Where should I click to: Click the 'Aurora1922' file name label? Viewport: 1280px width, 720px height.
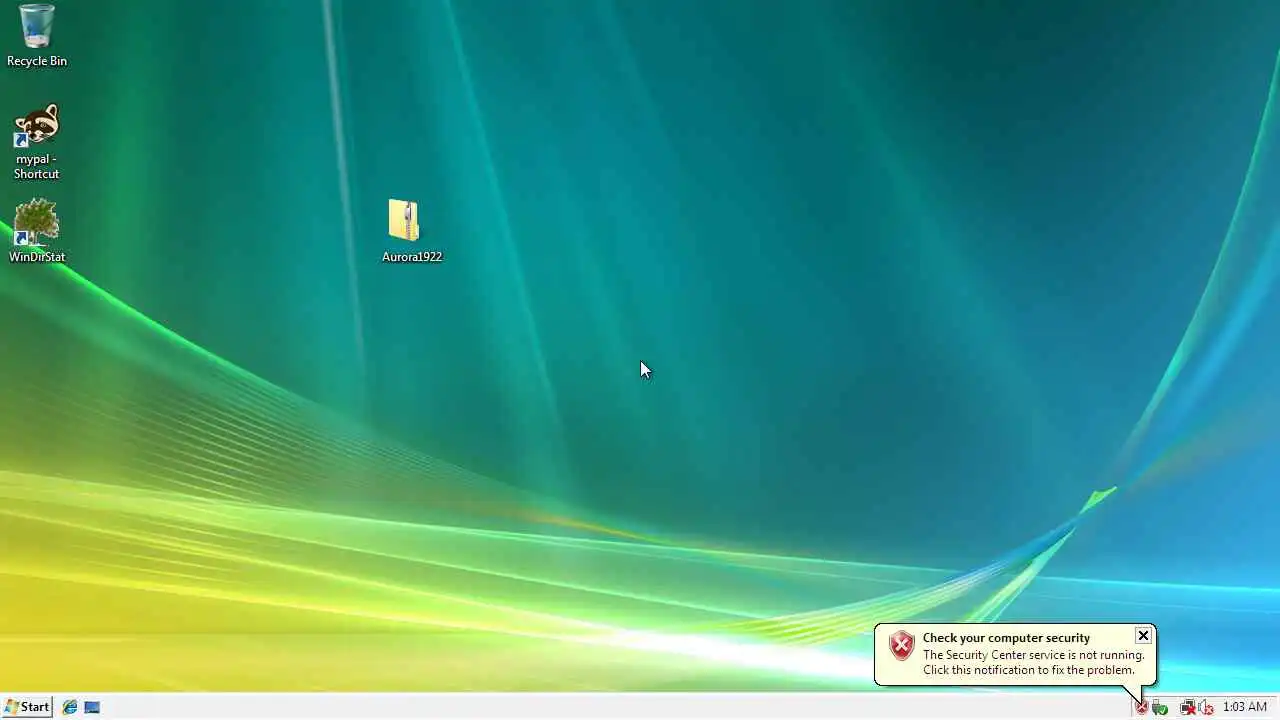tap(412, 257)
